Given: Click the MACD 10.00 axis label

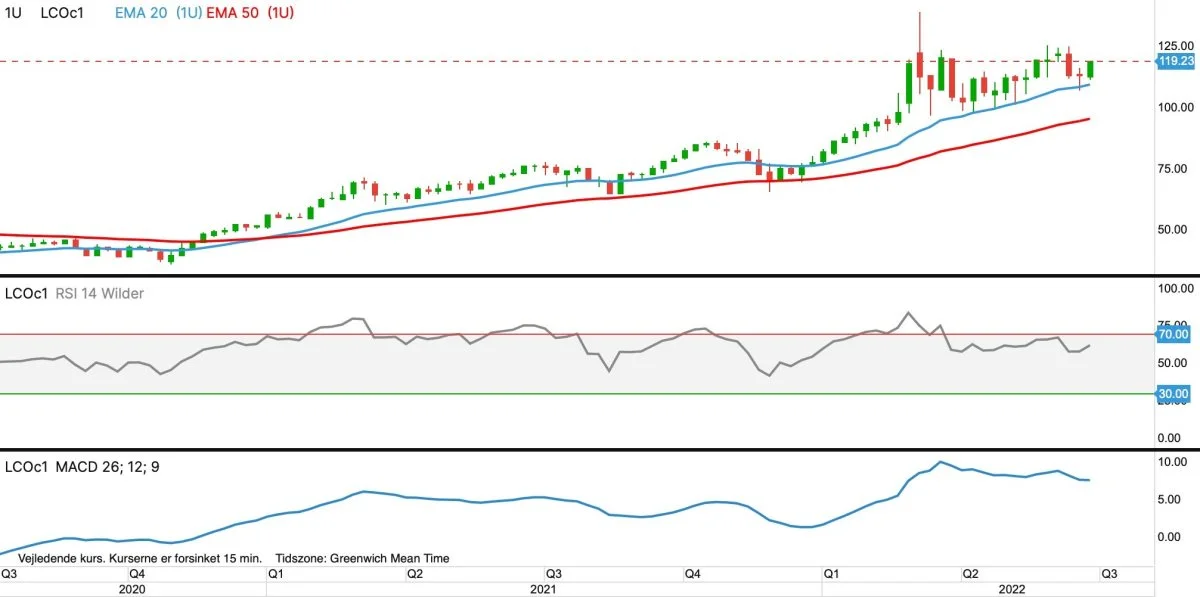Looking at the screenshot, I should [1174, 462].
